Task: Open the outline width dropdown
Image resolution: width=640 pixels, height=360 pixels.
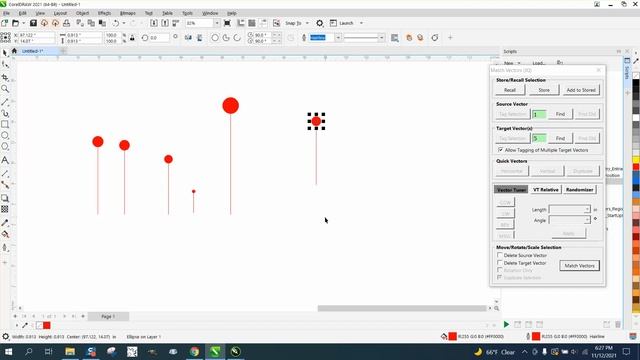Action: click(338, 38)
